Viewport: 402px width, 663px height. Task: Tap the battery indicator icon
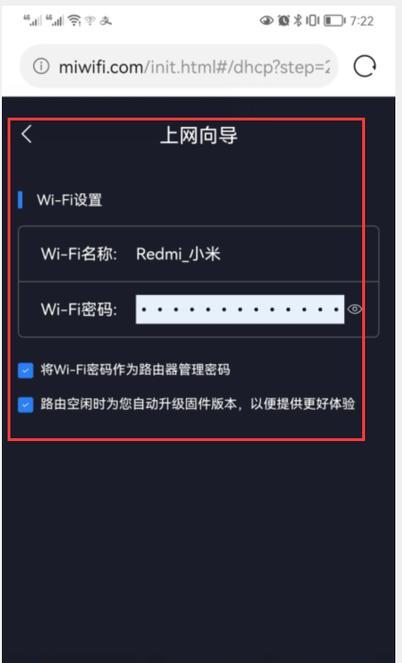(x=334, y=20)
